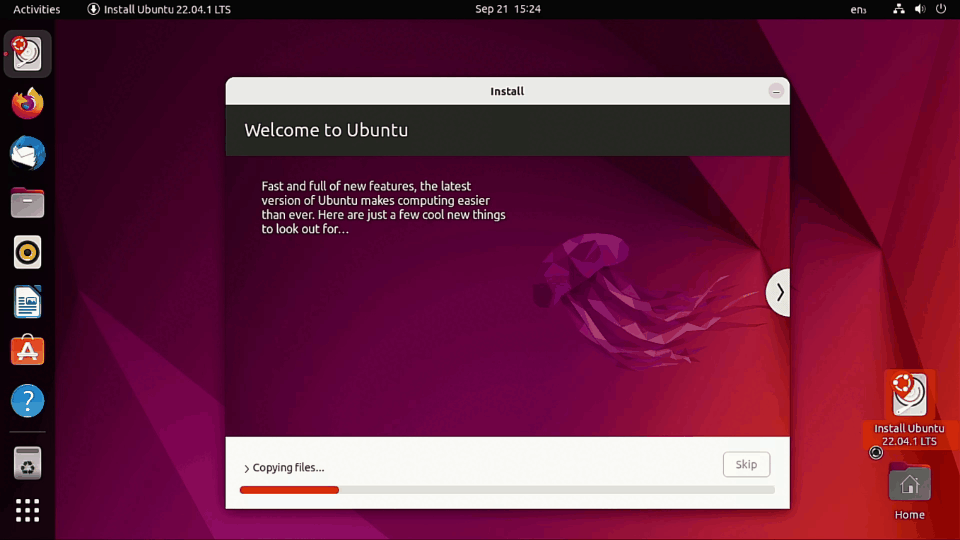Open LibreOffice Writer from dock

click(x=27, y=302)
